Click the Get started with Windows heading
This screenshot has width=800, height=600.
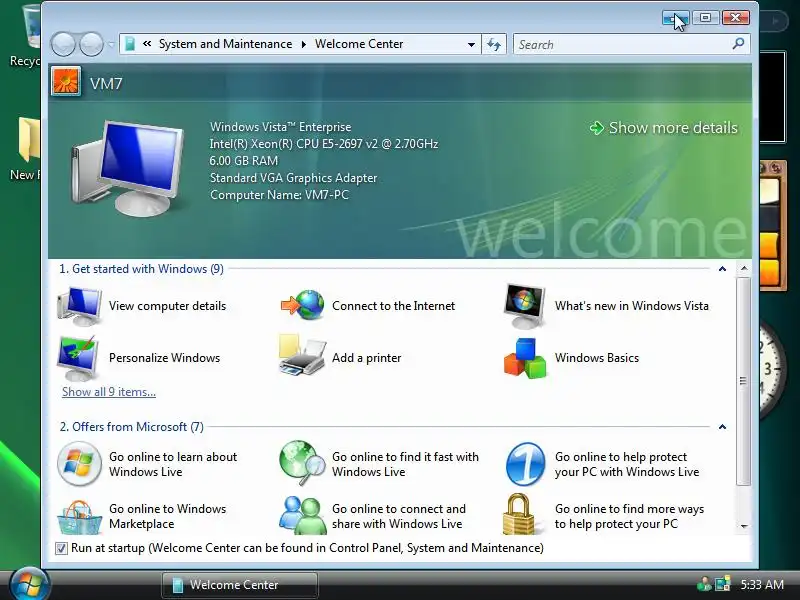point(141,269)
